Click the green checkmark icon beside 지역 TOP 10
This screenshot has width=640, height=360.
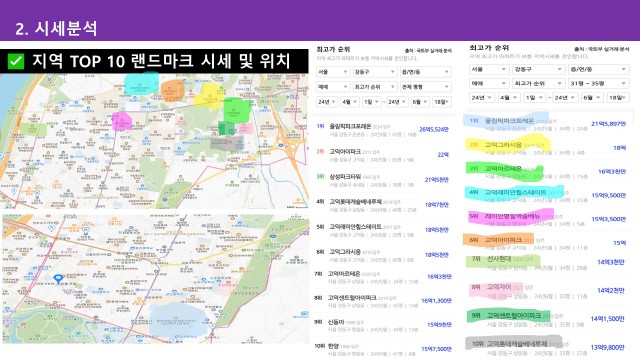[x=16, y=61]
